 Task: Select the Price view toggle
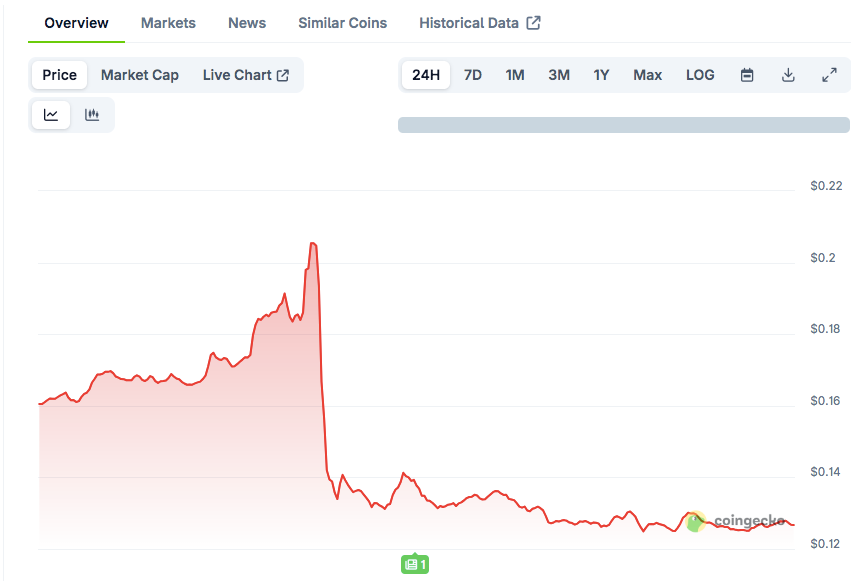[x=60, y=75]
